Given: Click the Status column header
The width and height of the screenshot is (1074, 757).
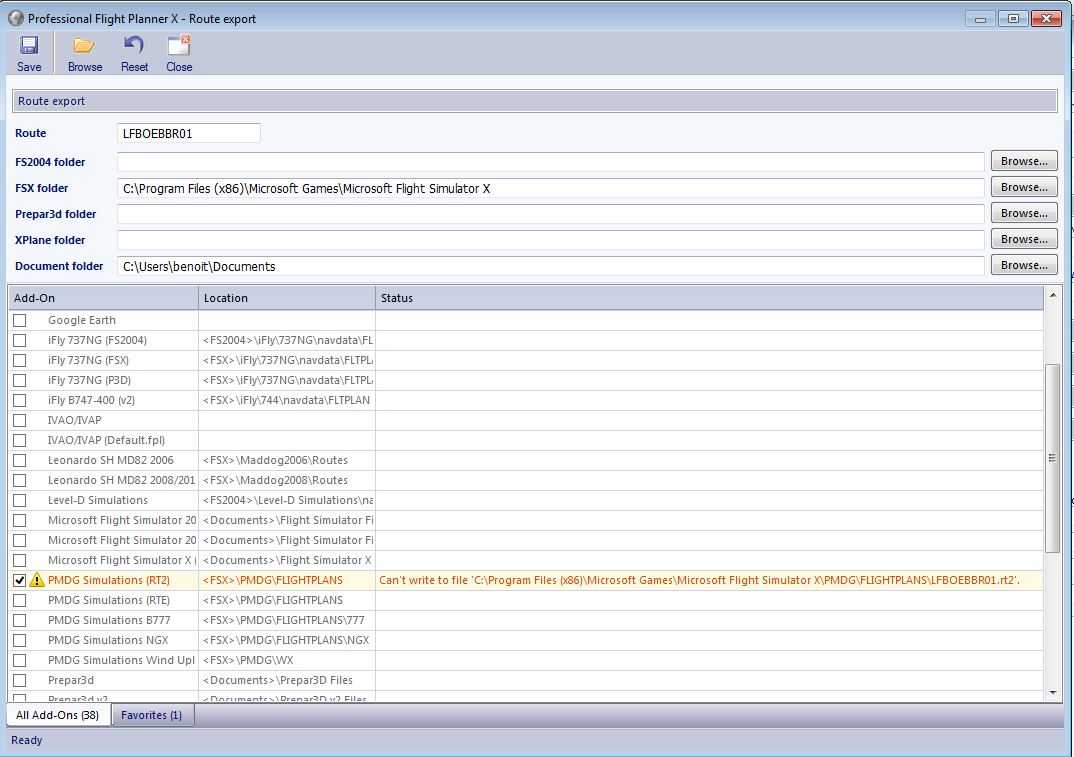Looking at the screenshot, I should tap(709, 298).
